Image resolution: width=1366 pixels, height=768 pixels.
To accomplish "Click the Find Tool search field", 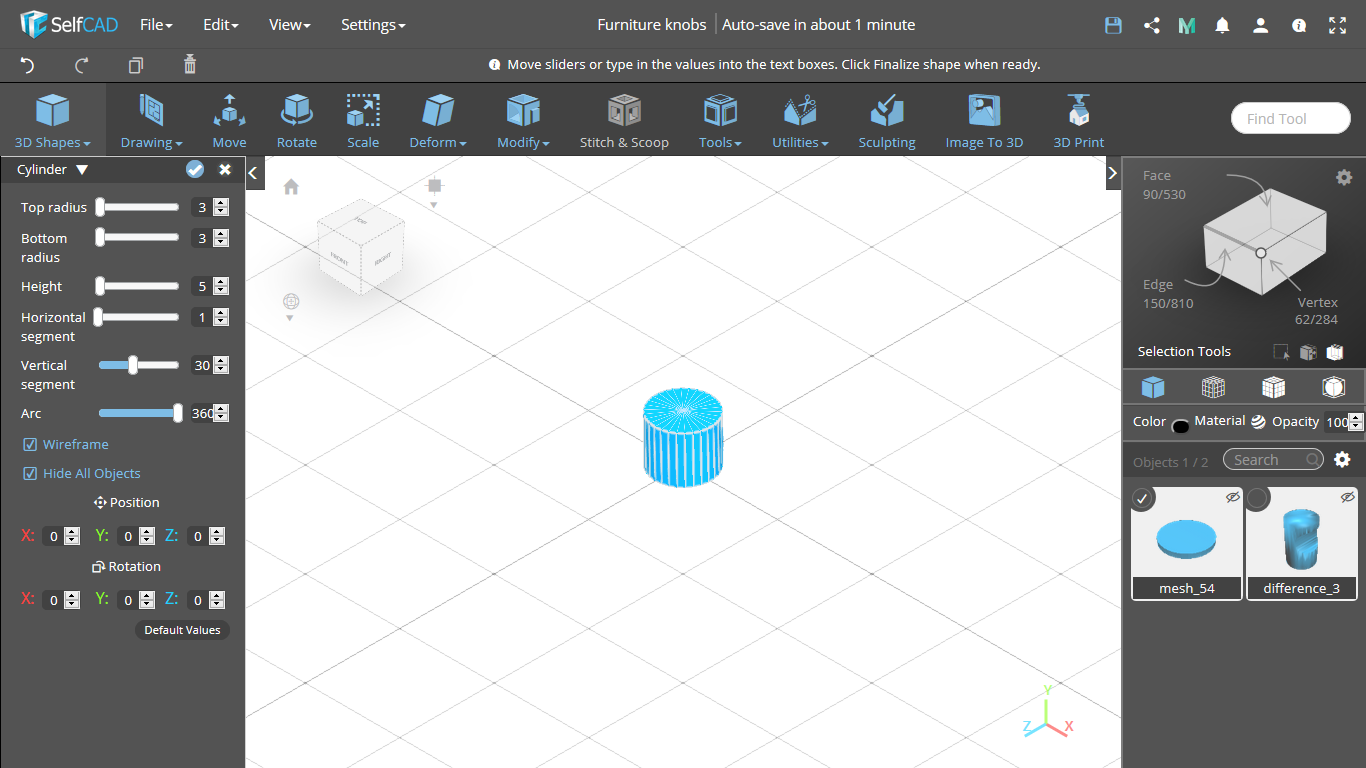I will pyautogui.click(x=1291, y=118).
